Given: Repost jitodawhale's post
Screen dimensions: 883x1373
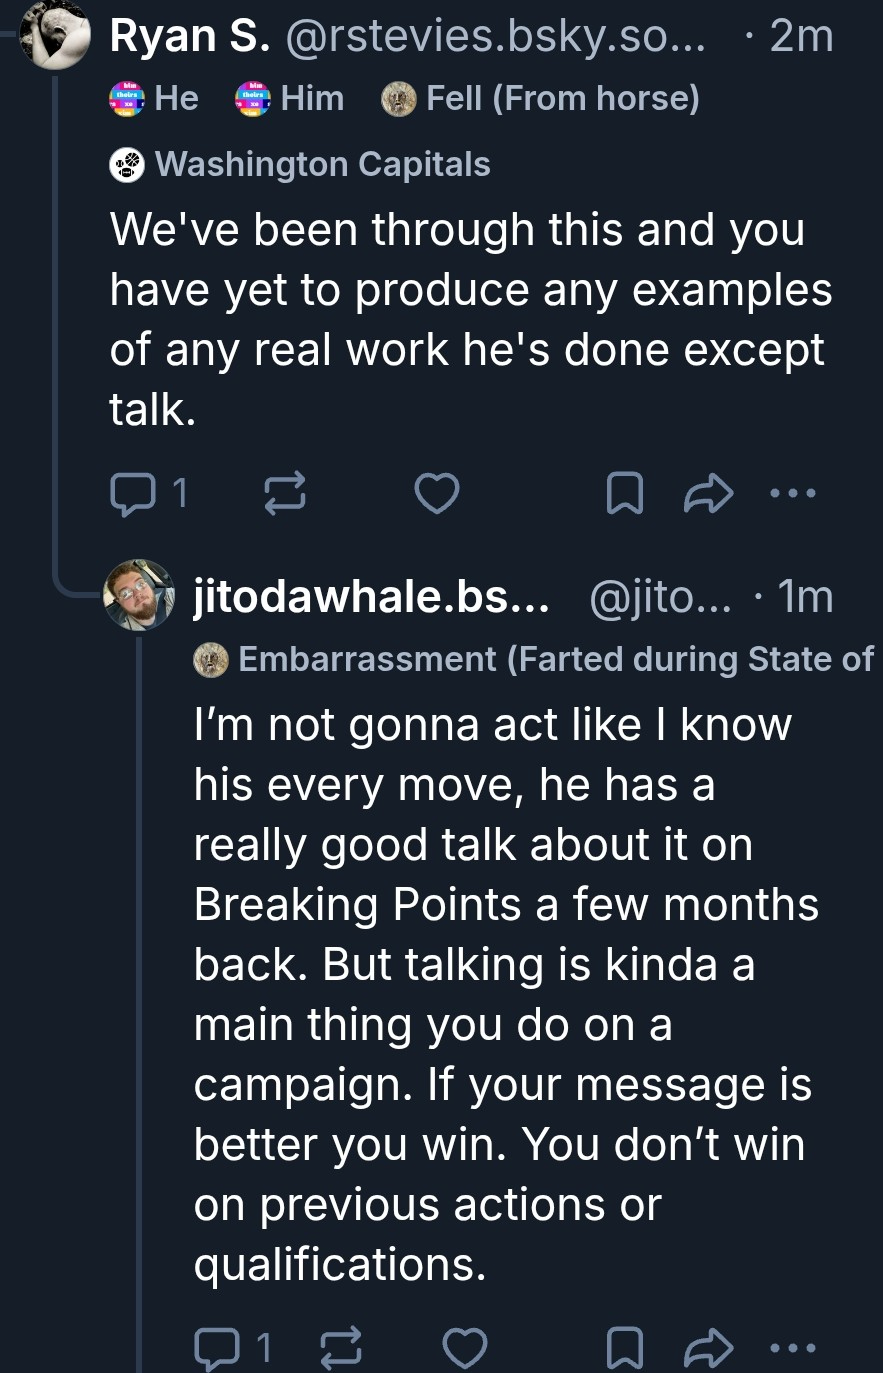Looking at the screenshot, I should [340, 1349].
